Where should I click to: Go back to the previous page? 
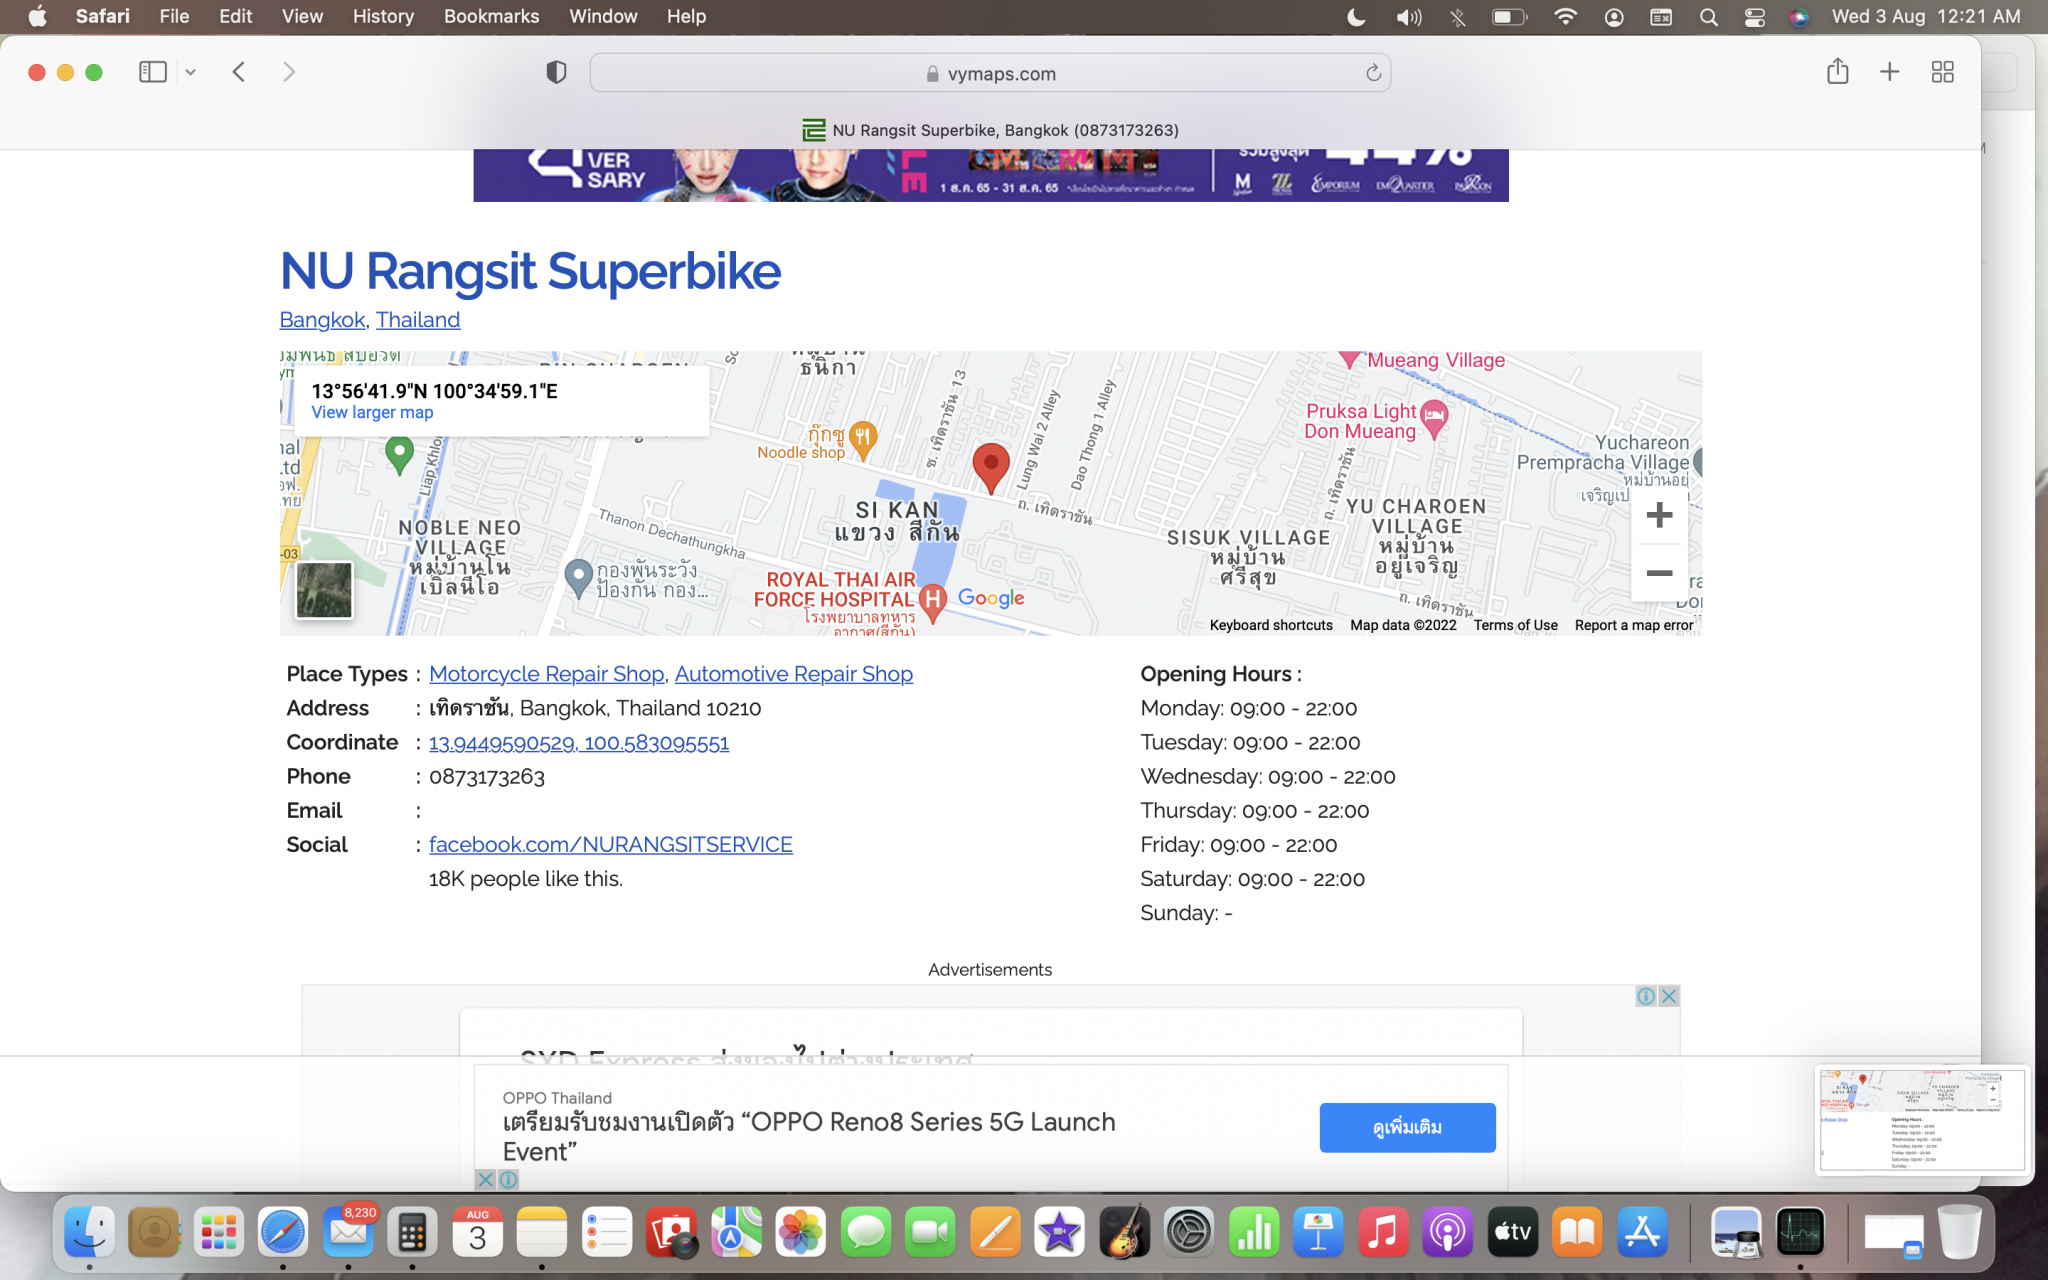pyautogui.click(x=239, y=72)
